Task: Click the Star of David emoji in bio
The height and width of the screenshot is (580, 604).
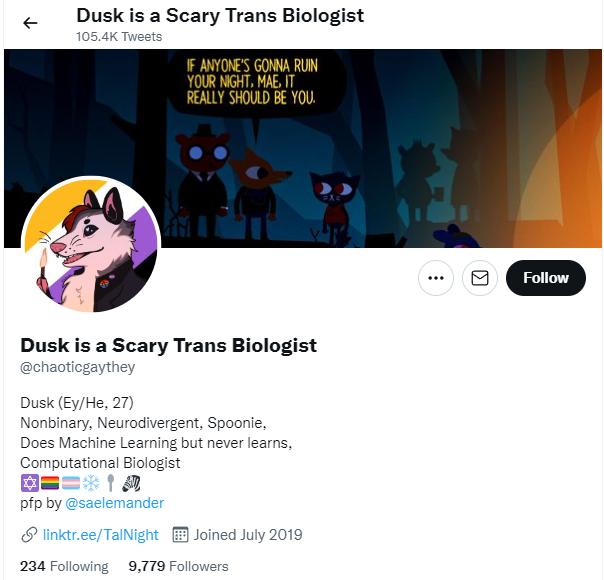Action: pos(30,483)
